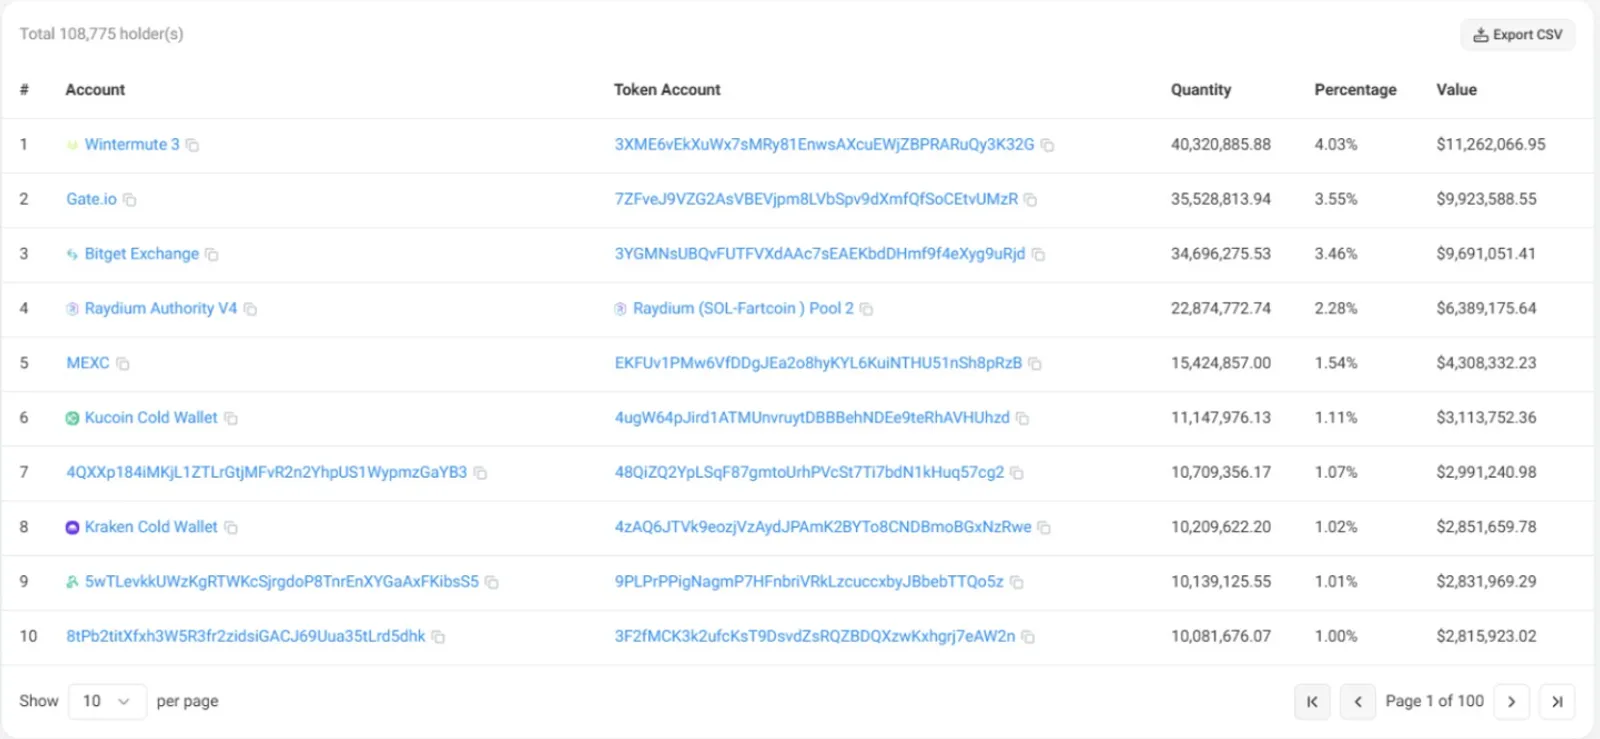Viewport: 1600px width, 739px height.
Task: Jump to the last page
Action: (1557, 702)
